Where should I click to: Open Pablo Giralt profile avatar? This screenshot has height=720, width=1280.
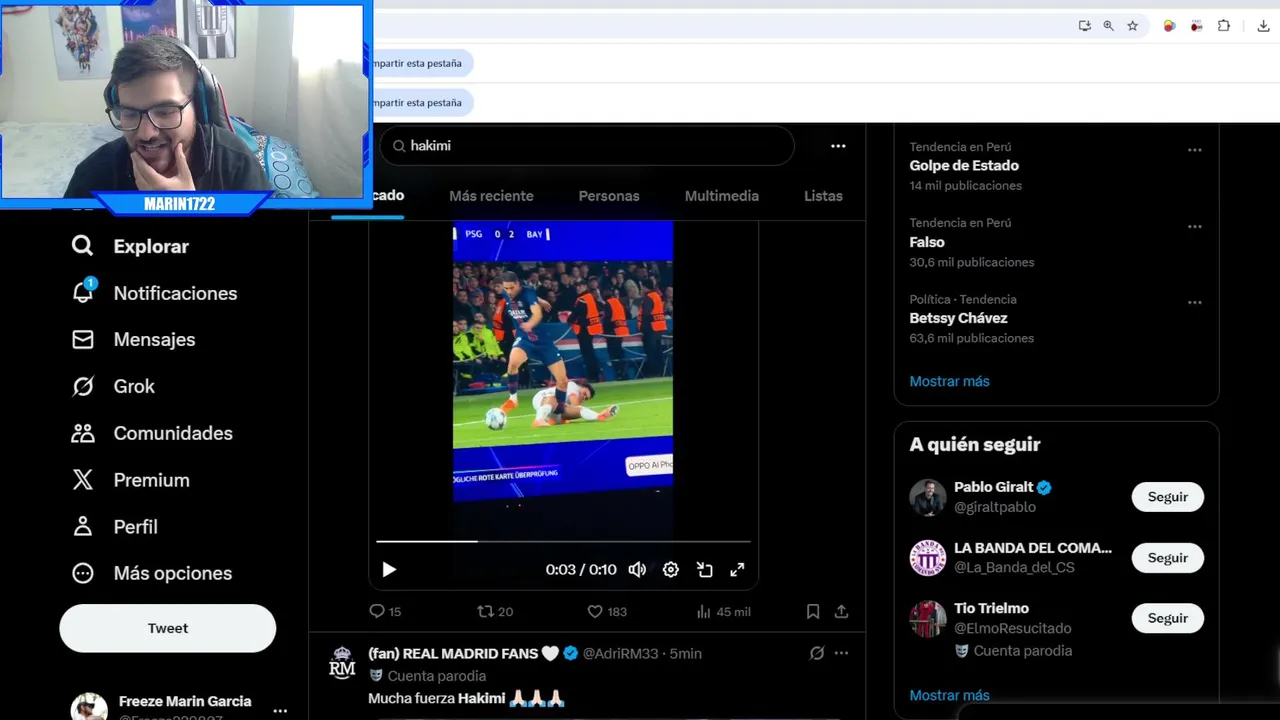pos(927,497)
